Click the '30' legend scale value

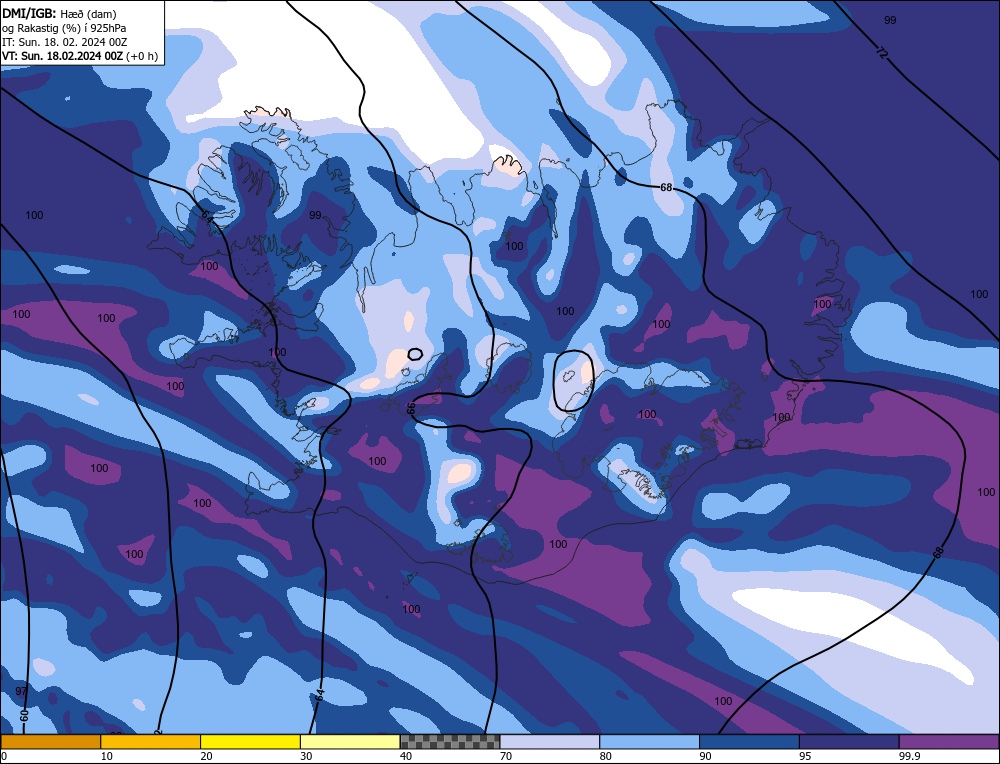click(306, 756)
